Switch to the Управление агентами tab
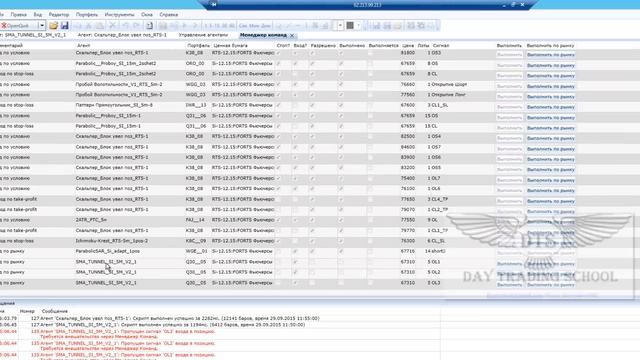Image resolution: width=640 pixels, height=360 pixels. [203, 35]
